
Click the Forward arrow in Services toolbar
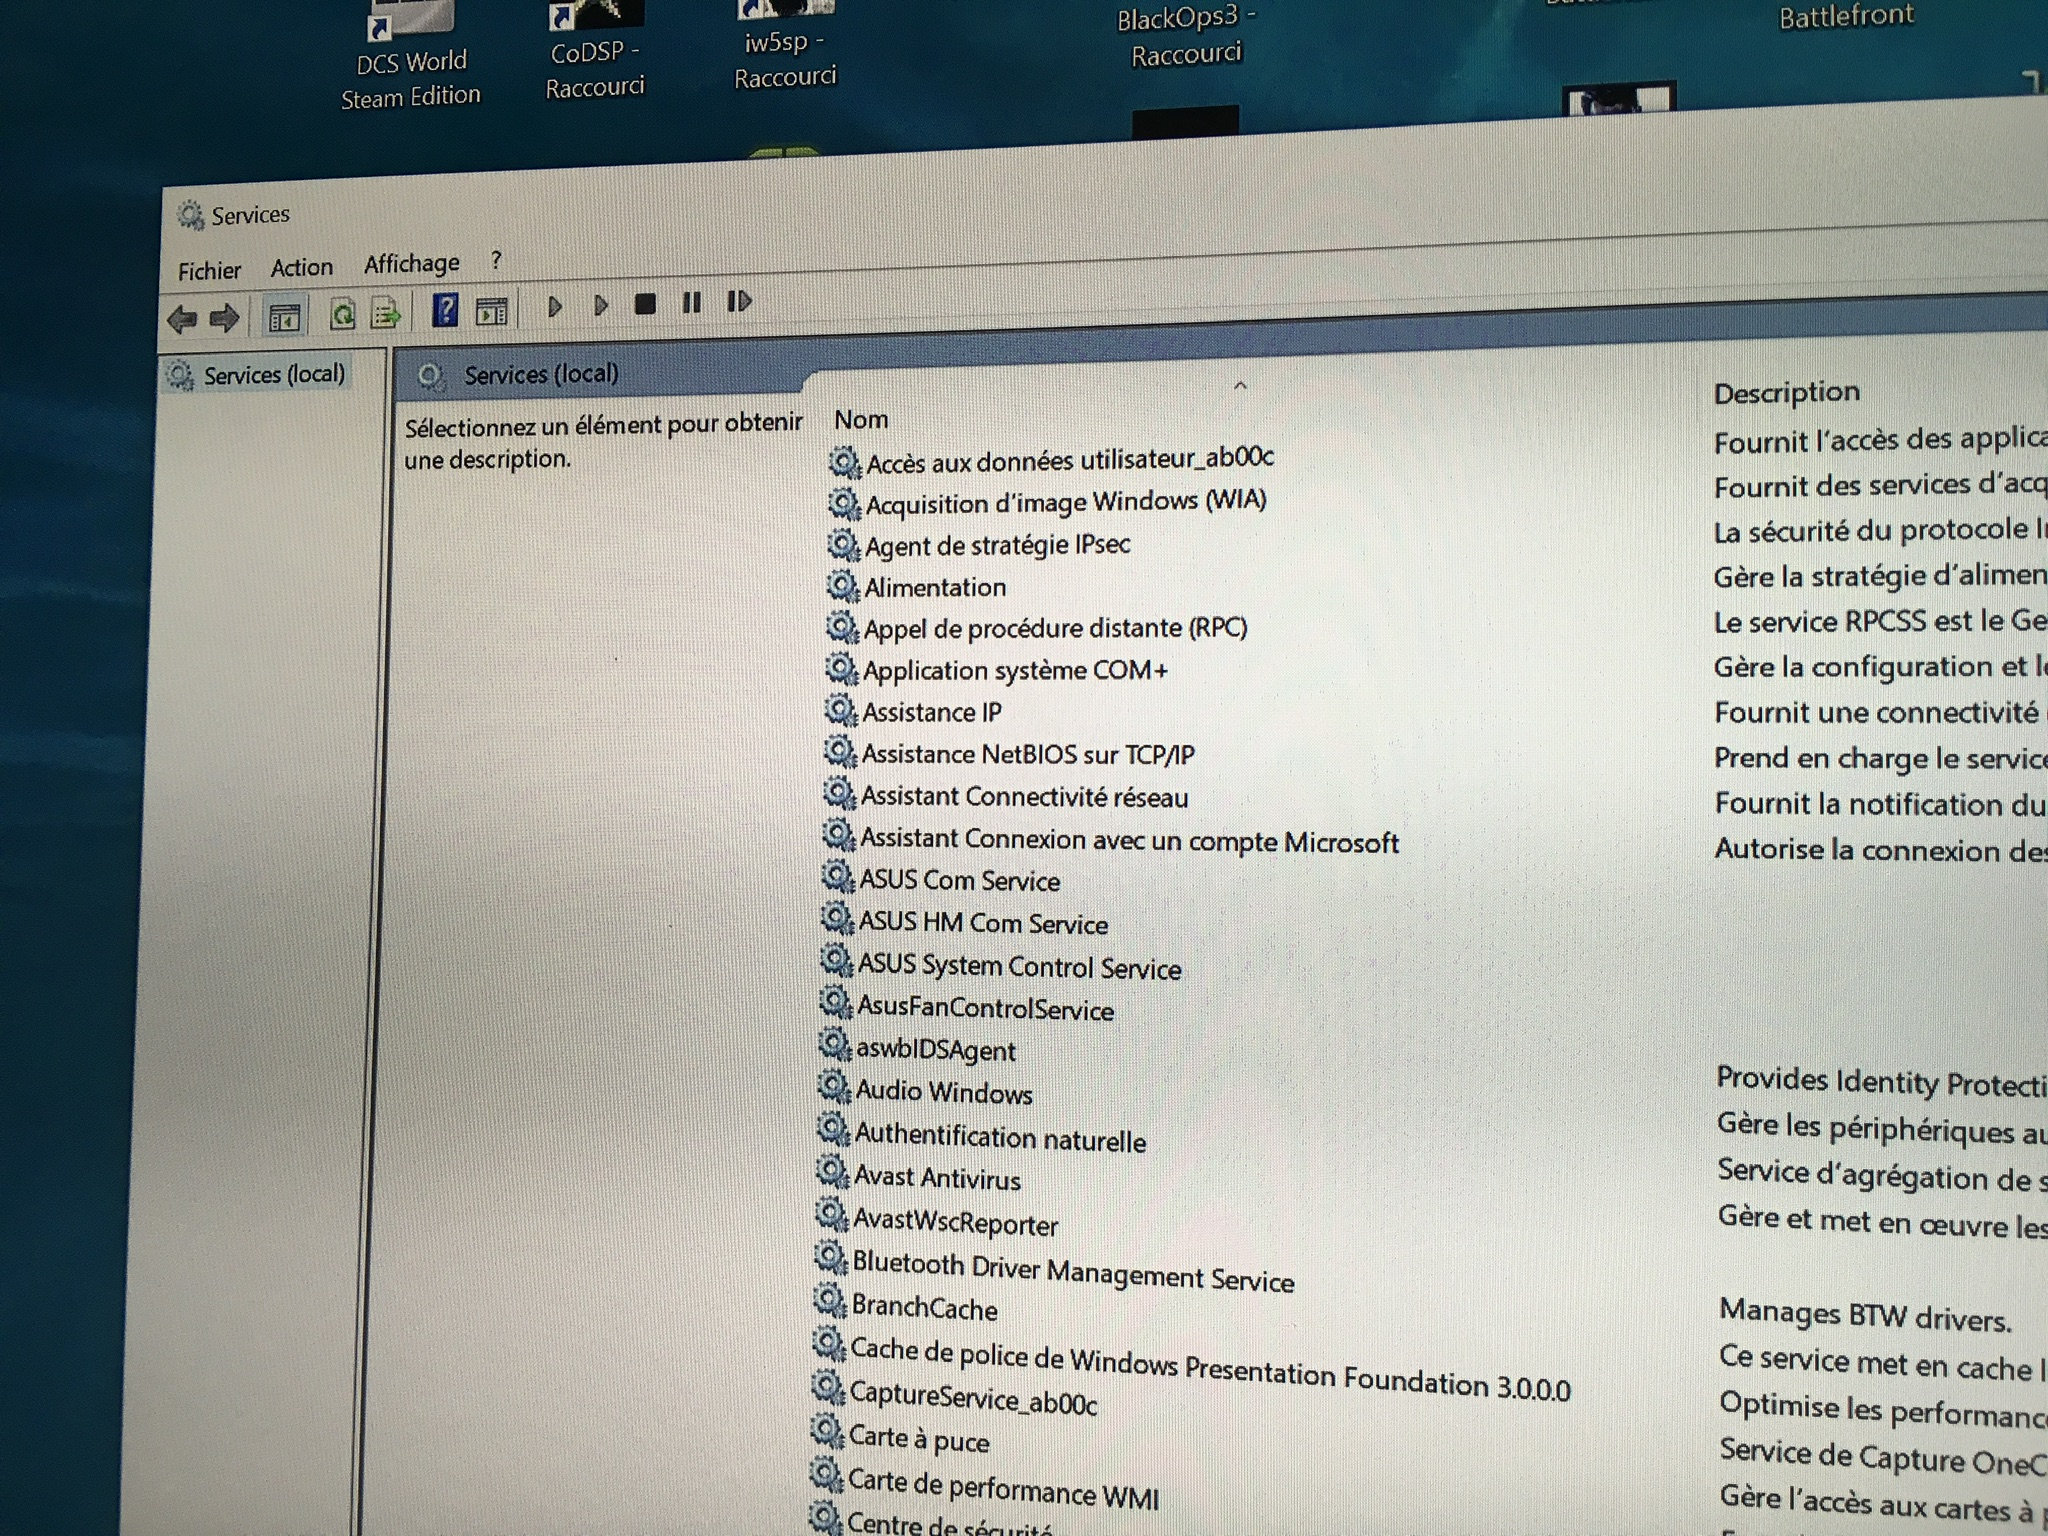pyautogui.click(x=224, y=318)
